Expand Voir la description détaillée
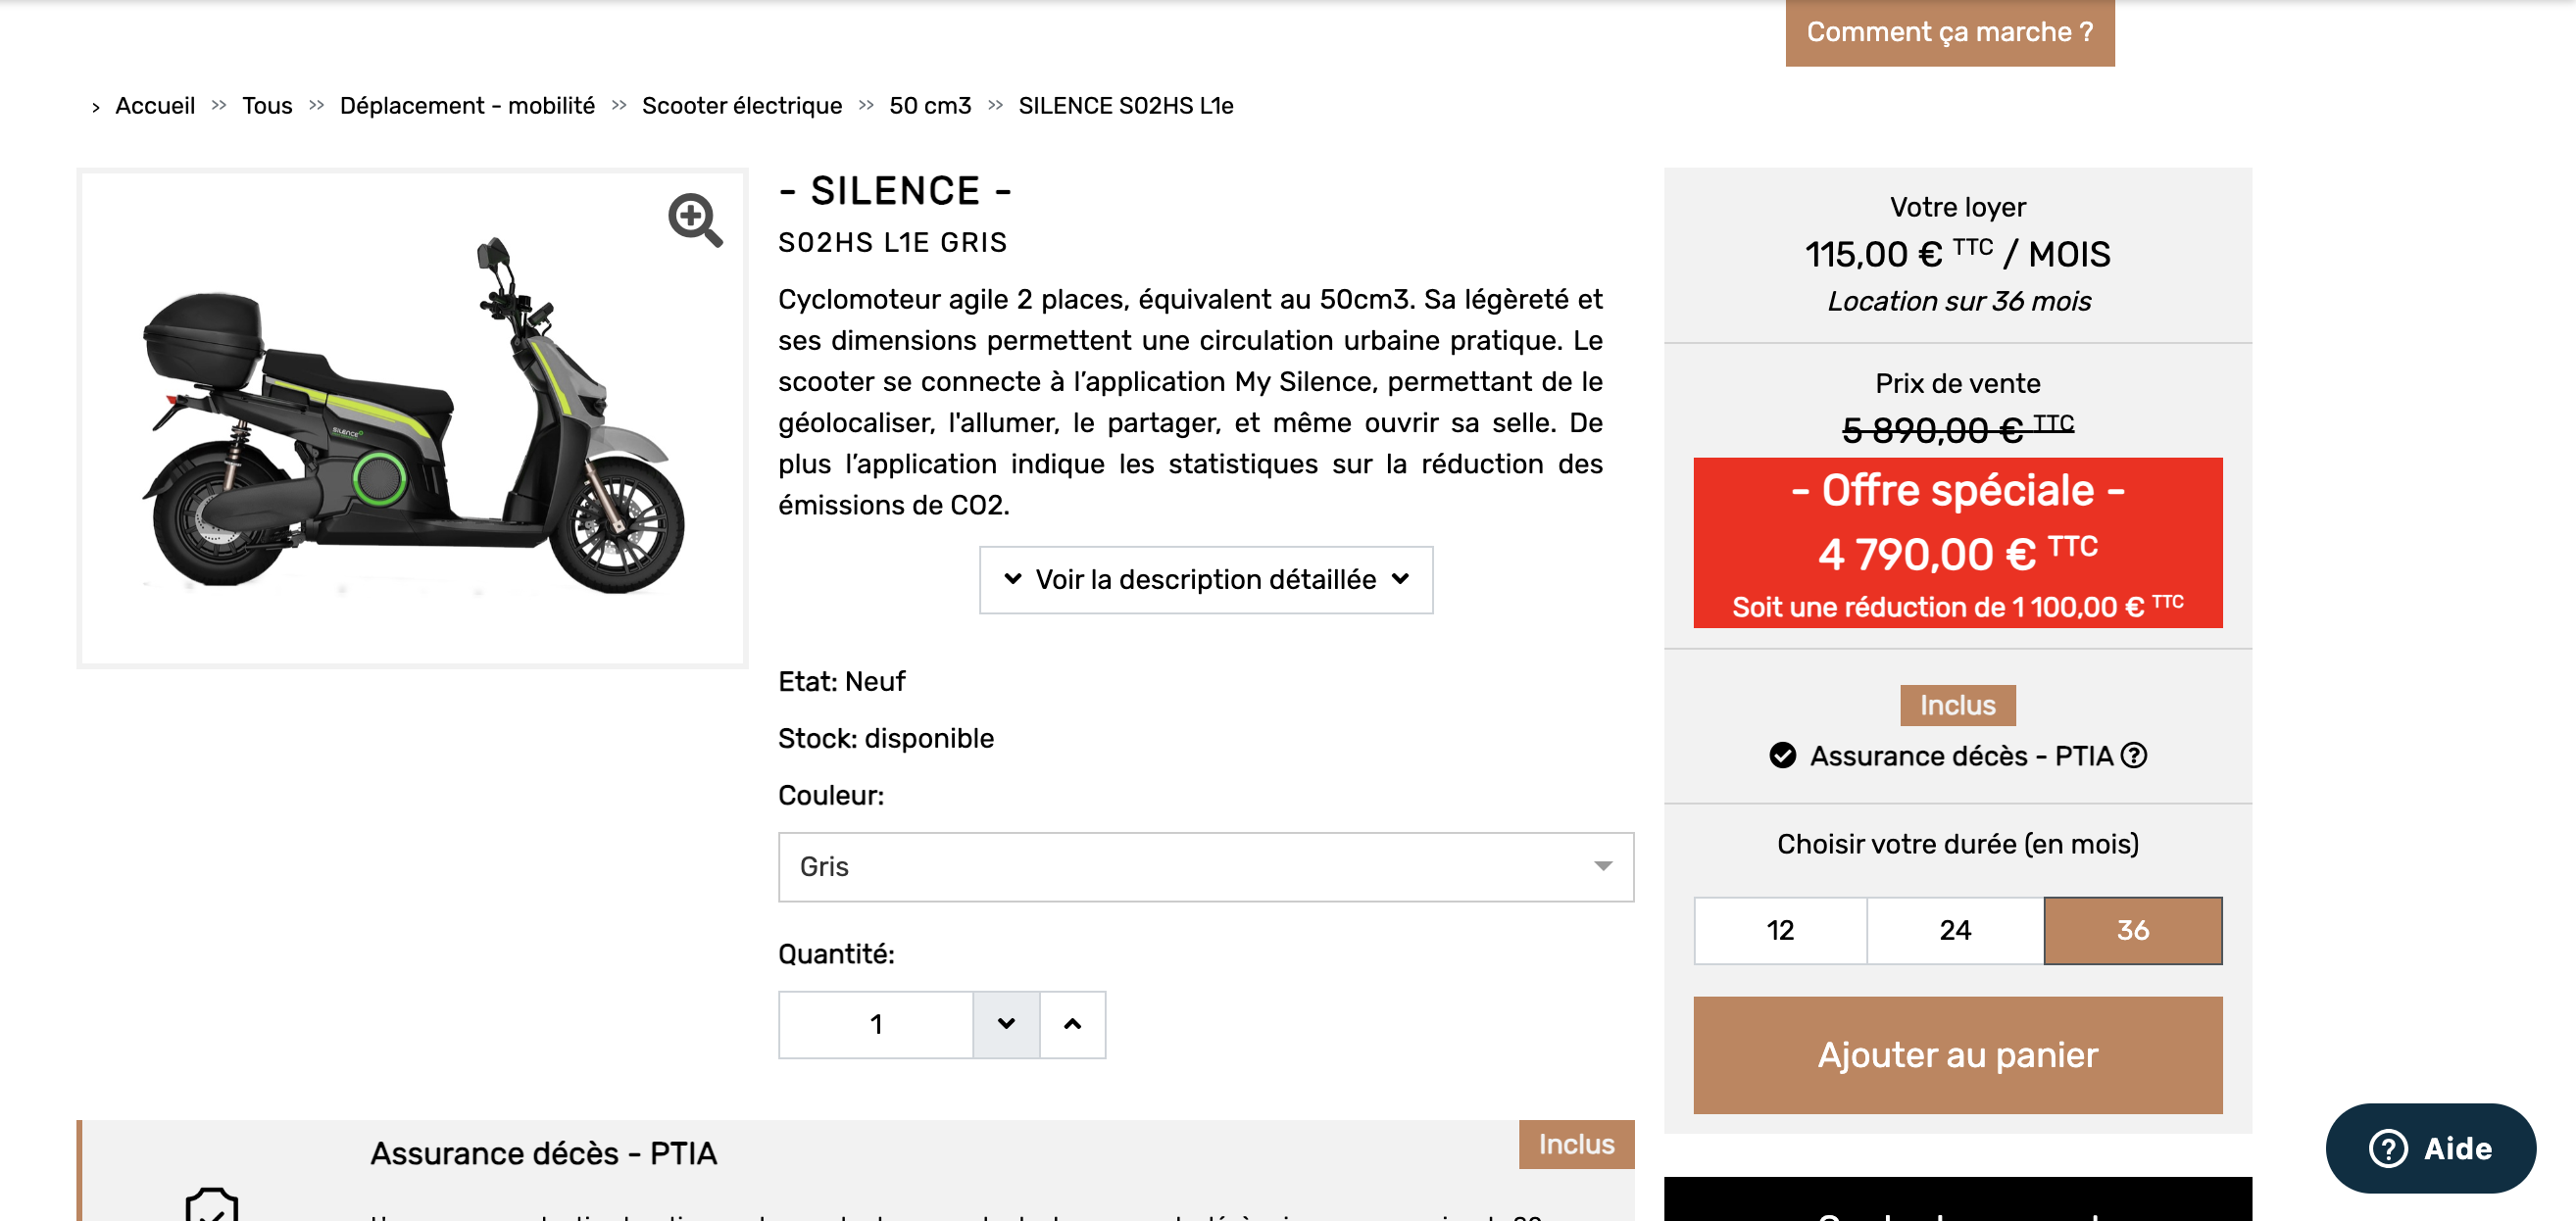The width and height of the screenshot is (2576, 1221). click(x=1205, y=579)
